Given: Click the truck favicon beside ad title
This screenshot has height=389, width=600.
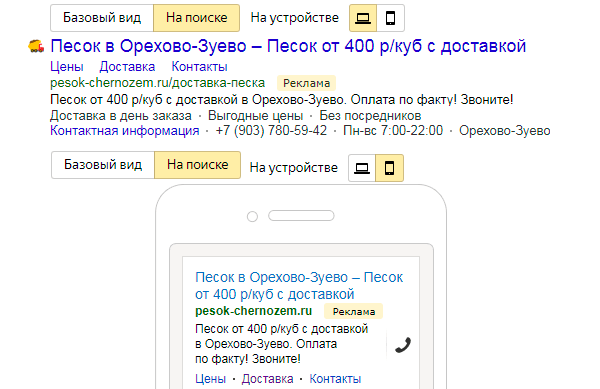Looking at the screenshot, I should click(x=36, y=46).
